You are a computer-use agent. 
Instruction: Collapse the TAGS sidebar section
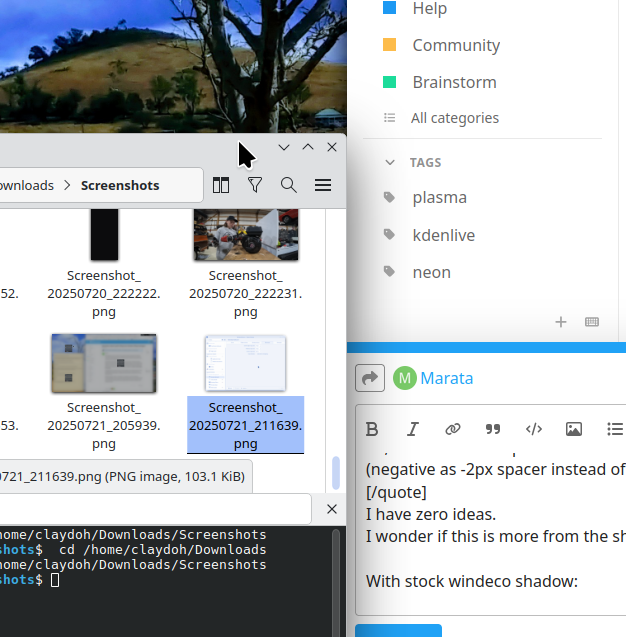click(390, 162)
